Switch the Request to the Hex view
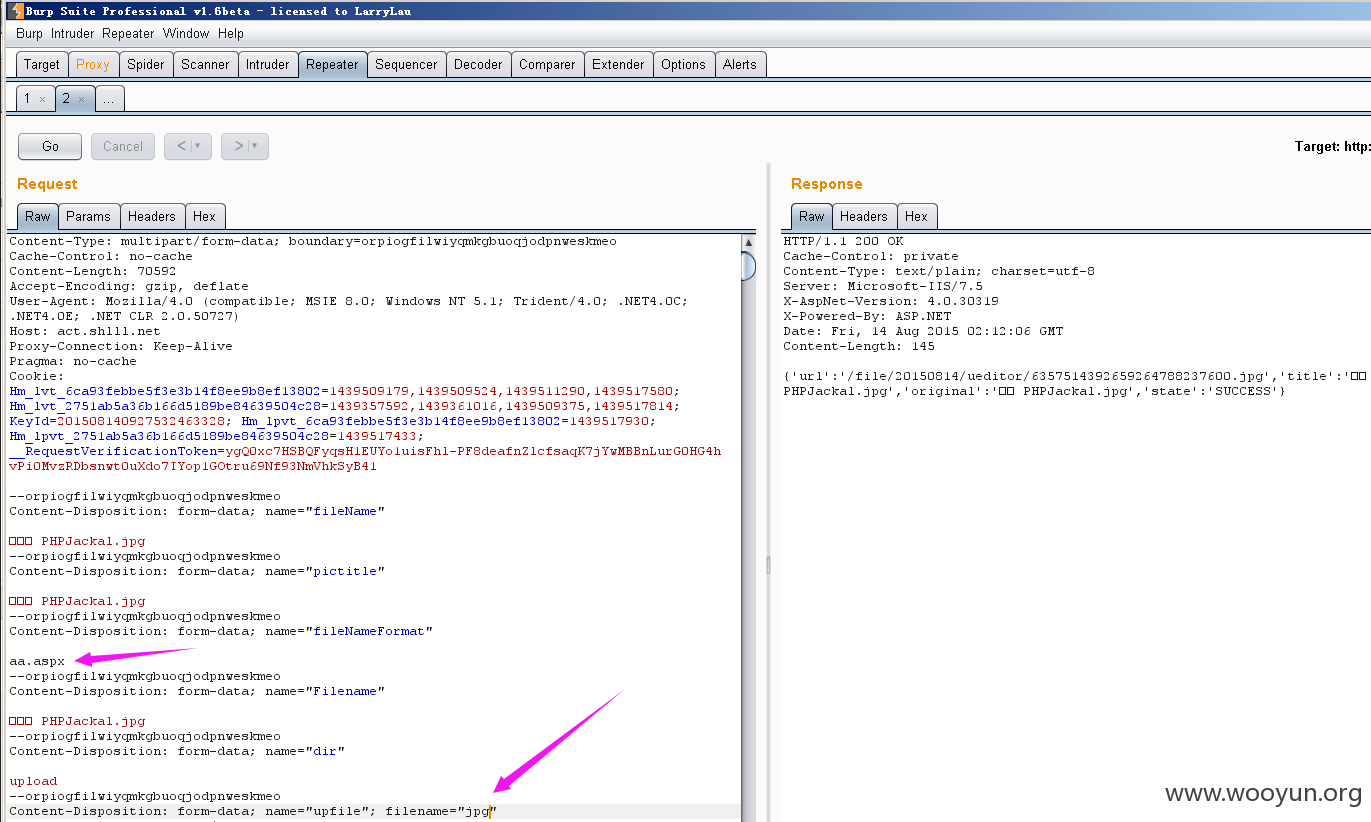This screenshot has height=822, width=1371. (204, 216)
